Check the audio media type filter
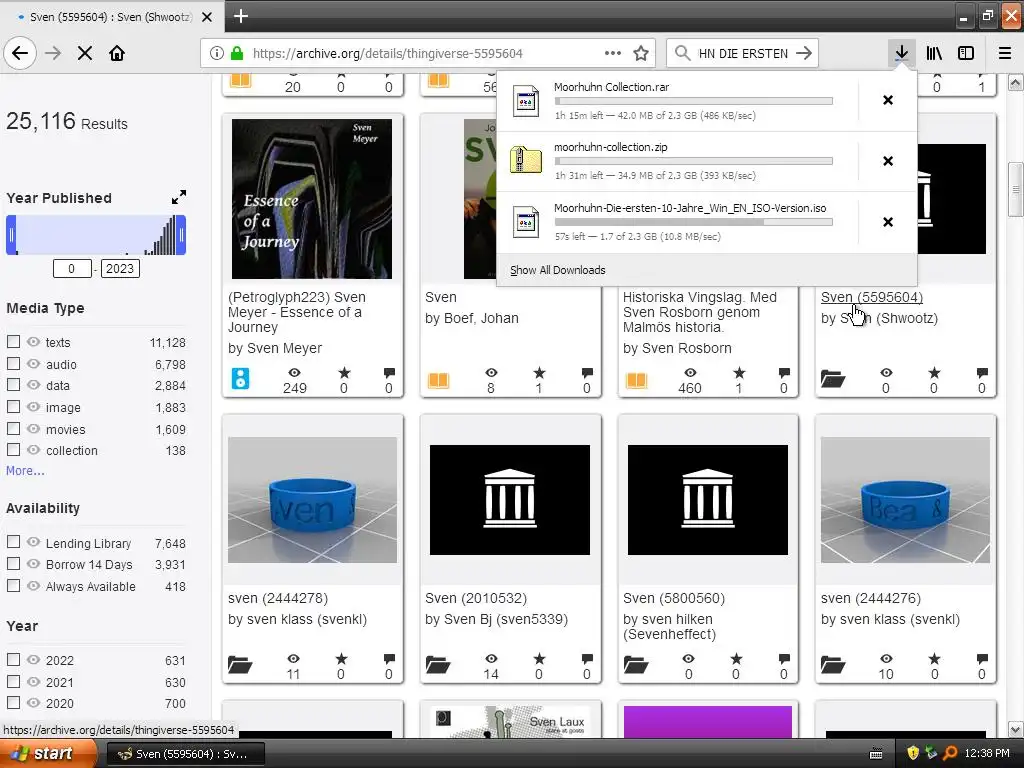This screenshot has width=1024, height=768. 13,364
